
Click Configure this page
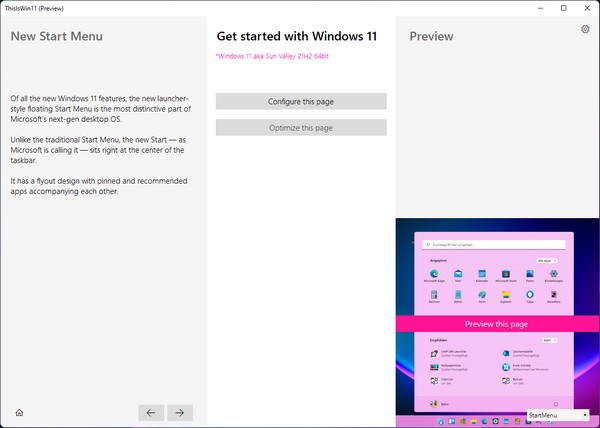[x=301, y=102]
